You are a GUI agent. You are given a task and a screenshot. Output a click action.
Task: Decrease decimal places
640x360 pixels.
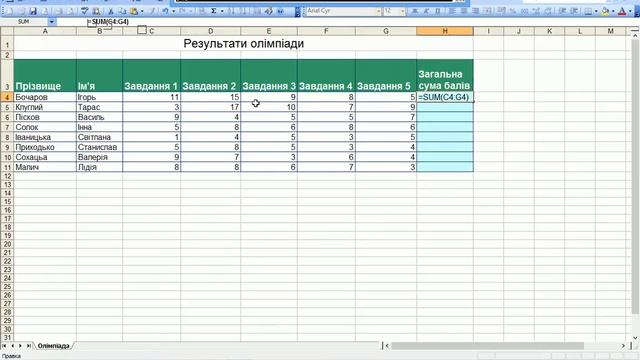pos(548,11)
